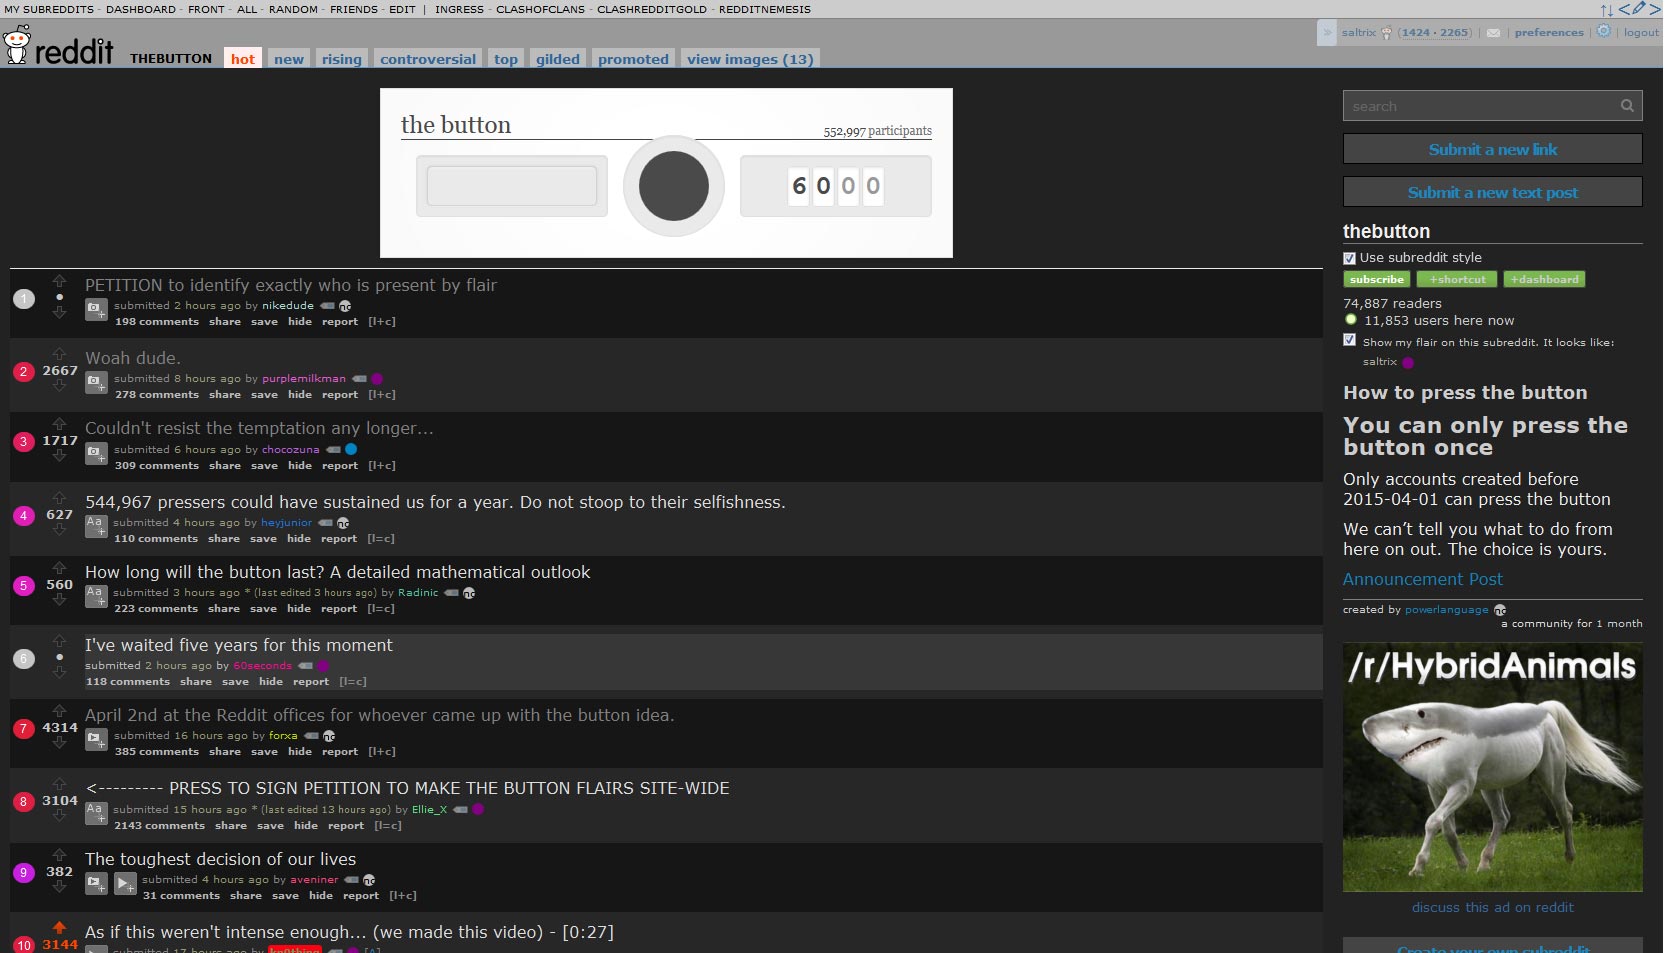Image resolution: width=1680 pixels, height=953 pixels.
Task: Expand image for 'Couldn't resist the temptation' post
Action: 96,453
